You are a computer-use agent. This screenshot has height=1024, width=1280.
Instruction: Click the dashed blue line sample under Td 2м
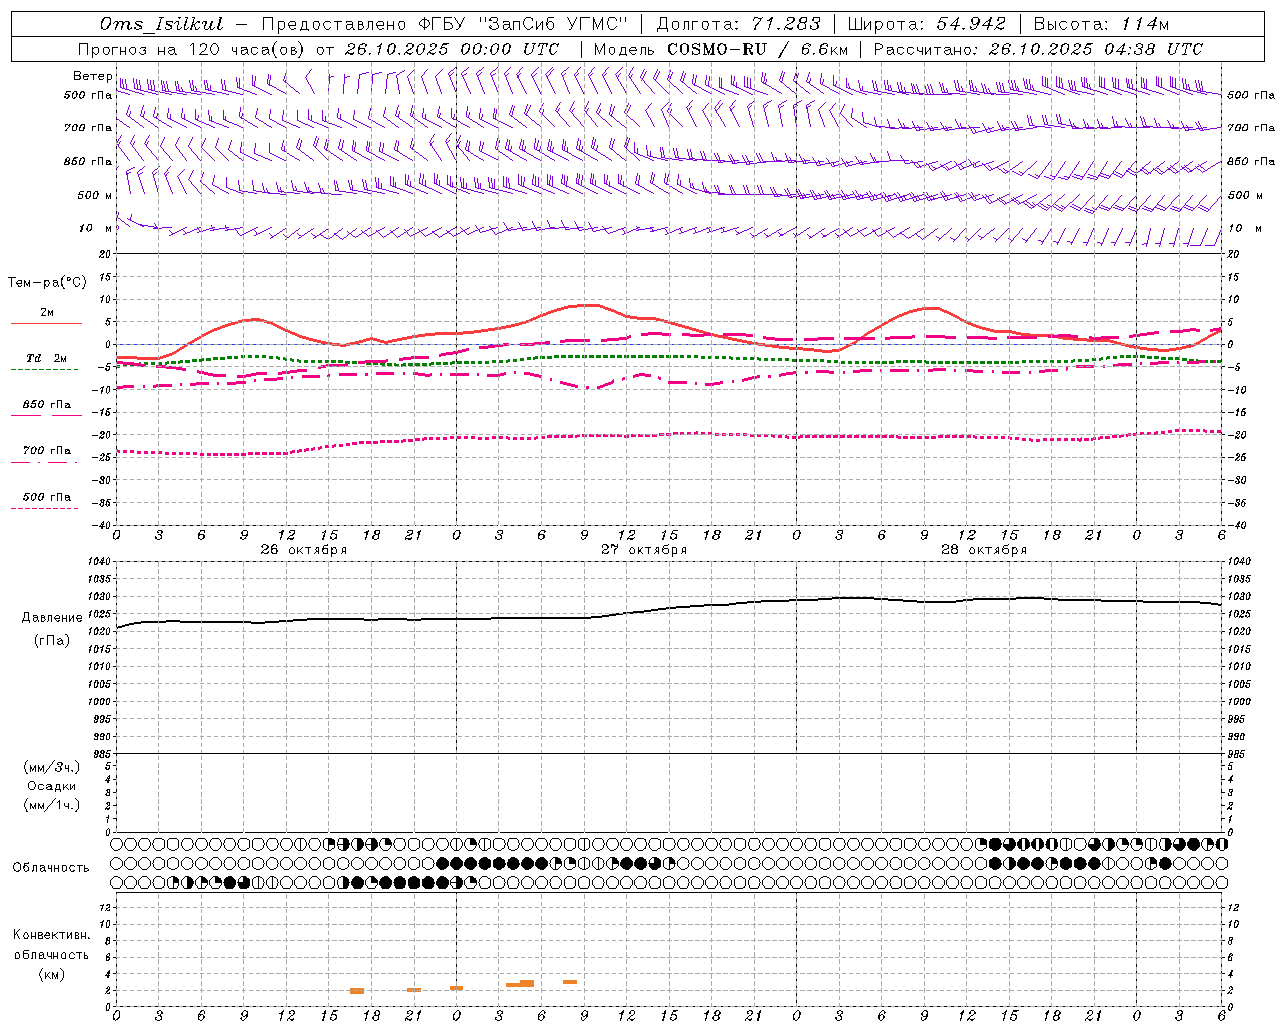coord(45,369)
